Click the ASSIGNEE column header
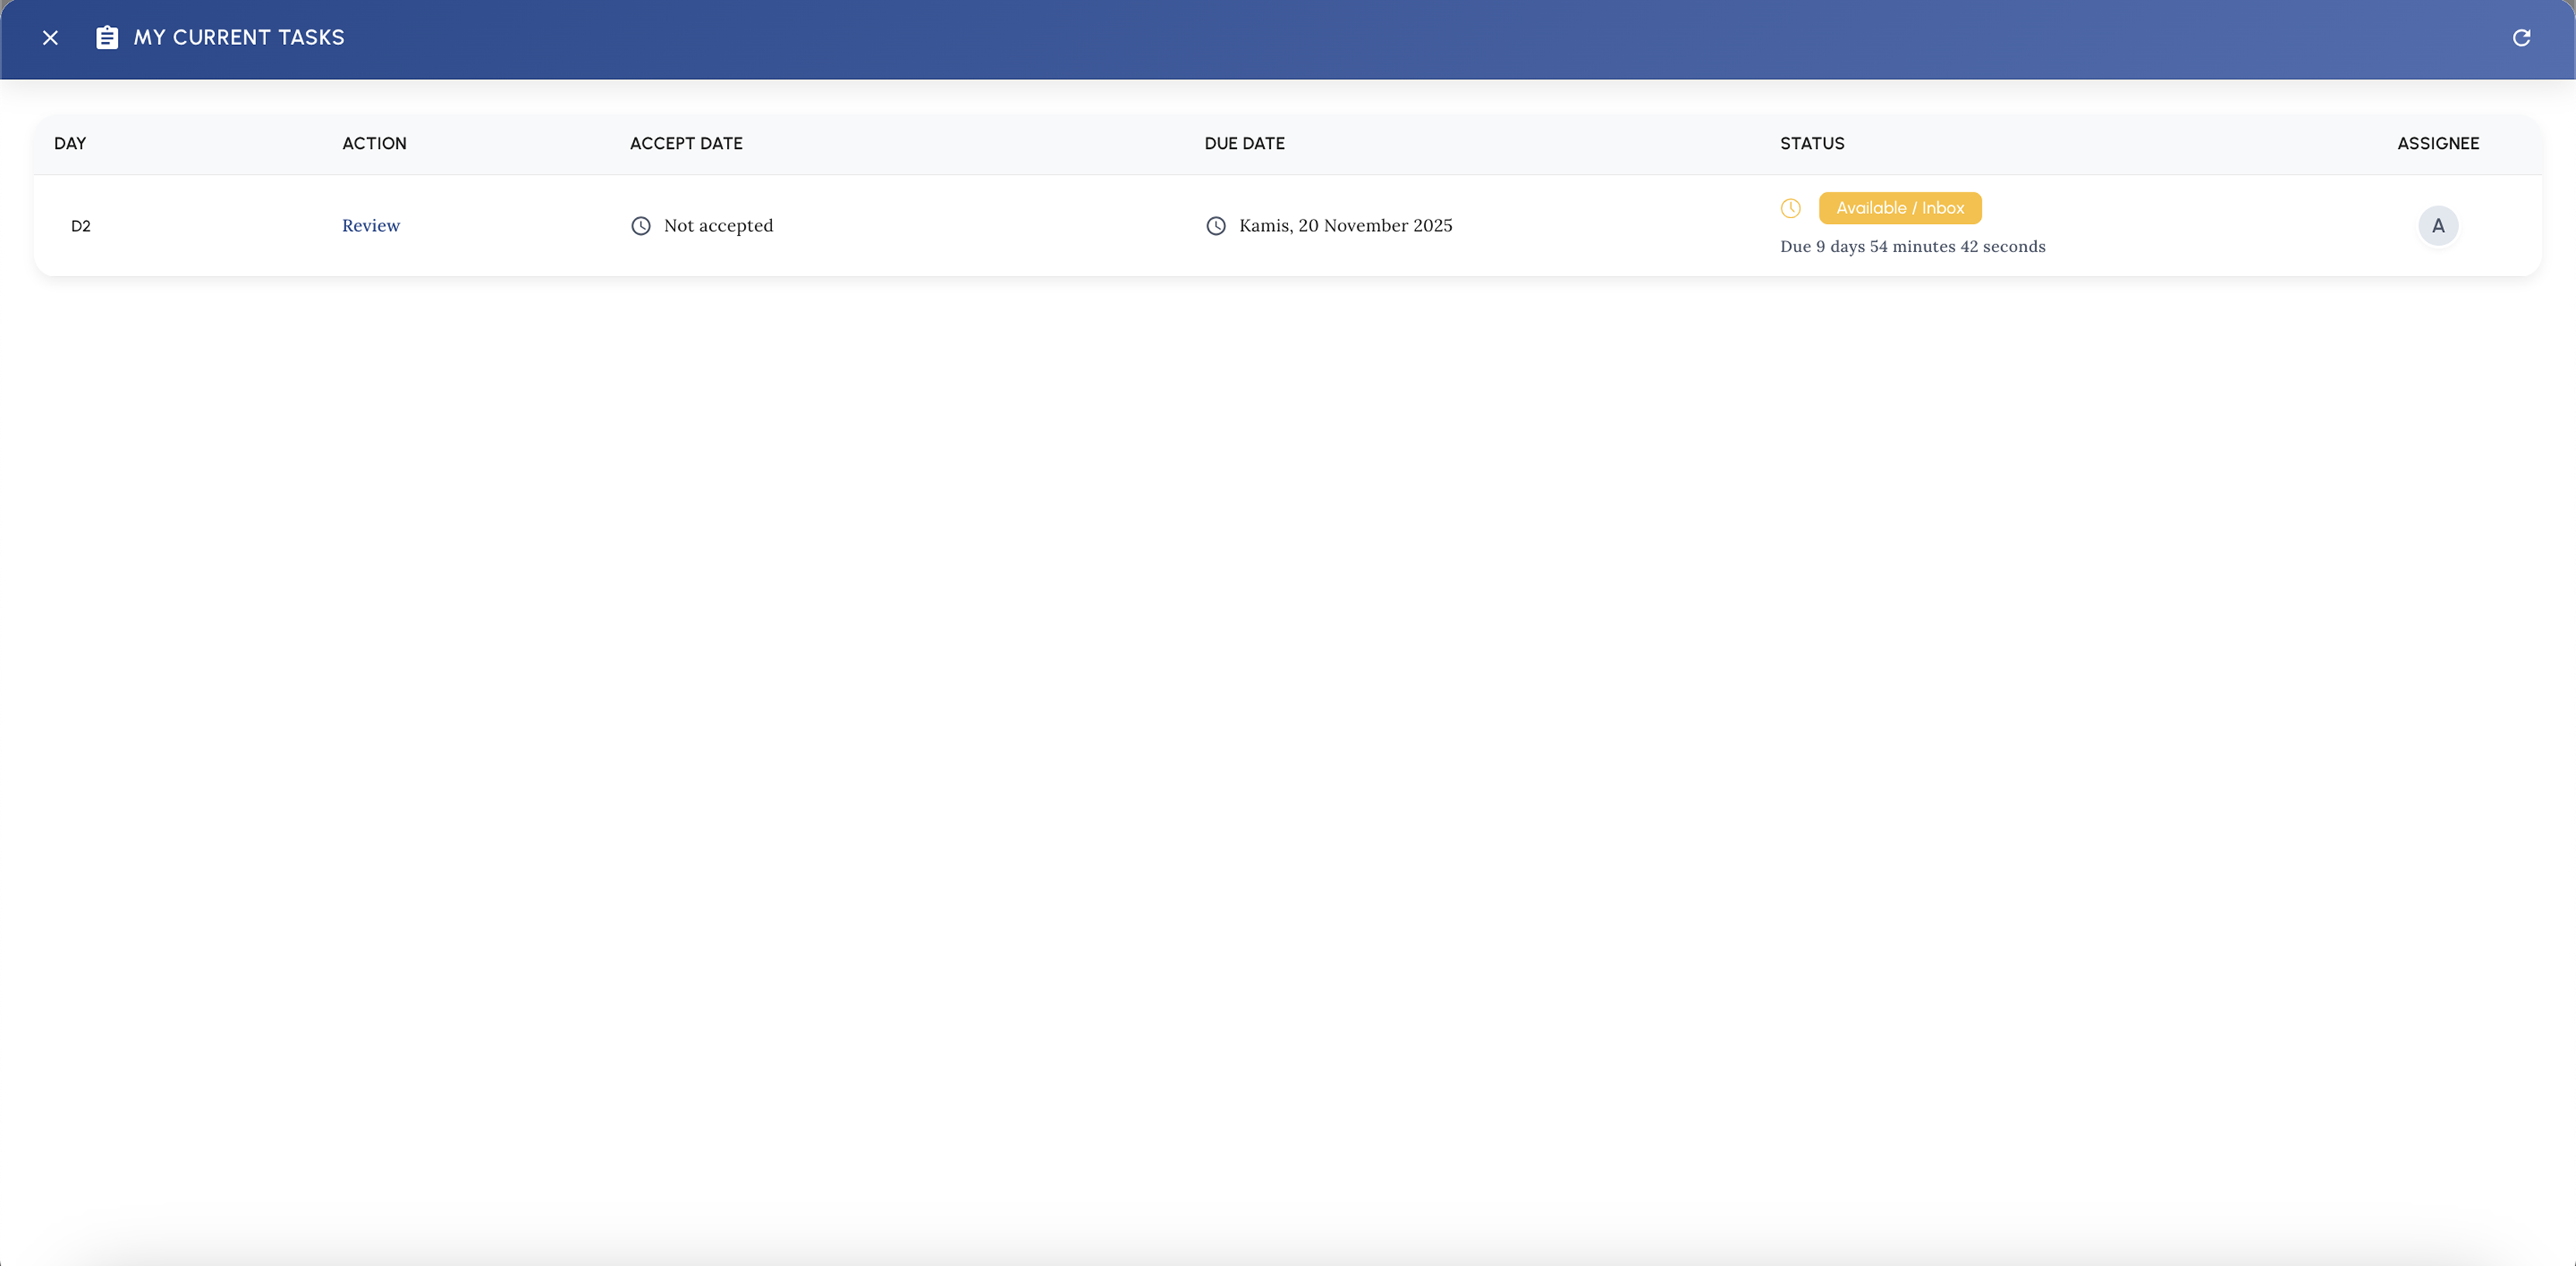The image size is (2576, 1266). tap(2438, 144)
